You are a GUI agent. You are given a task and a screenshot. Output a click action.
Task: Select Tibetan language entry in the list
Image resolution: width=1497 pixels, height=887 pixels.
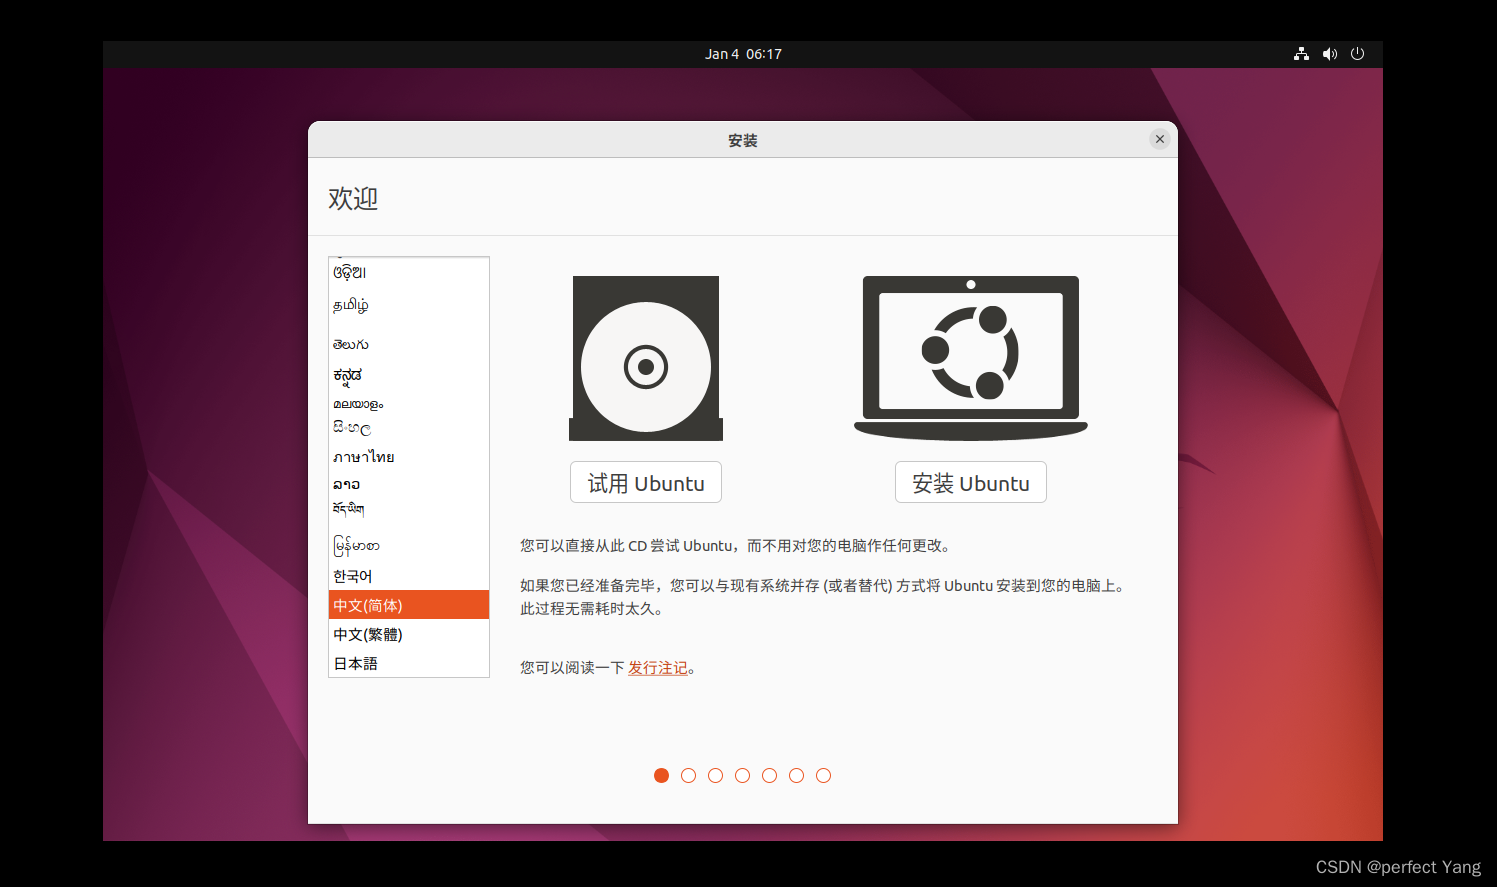[x=409, y=509]
